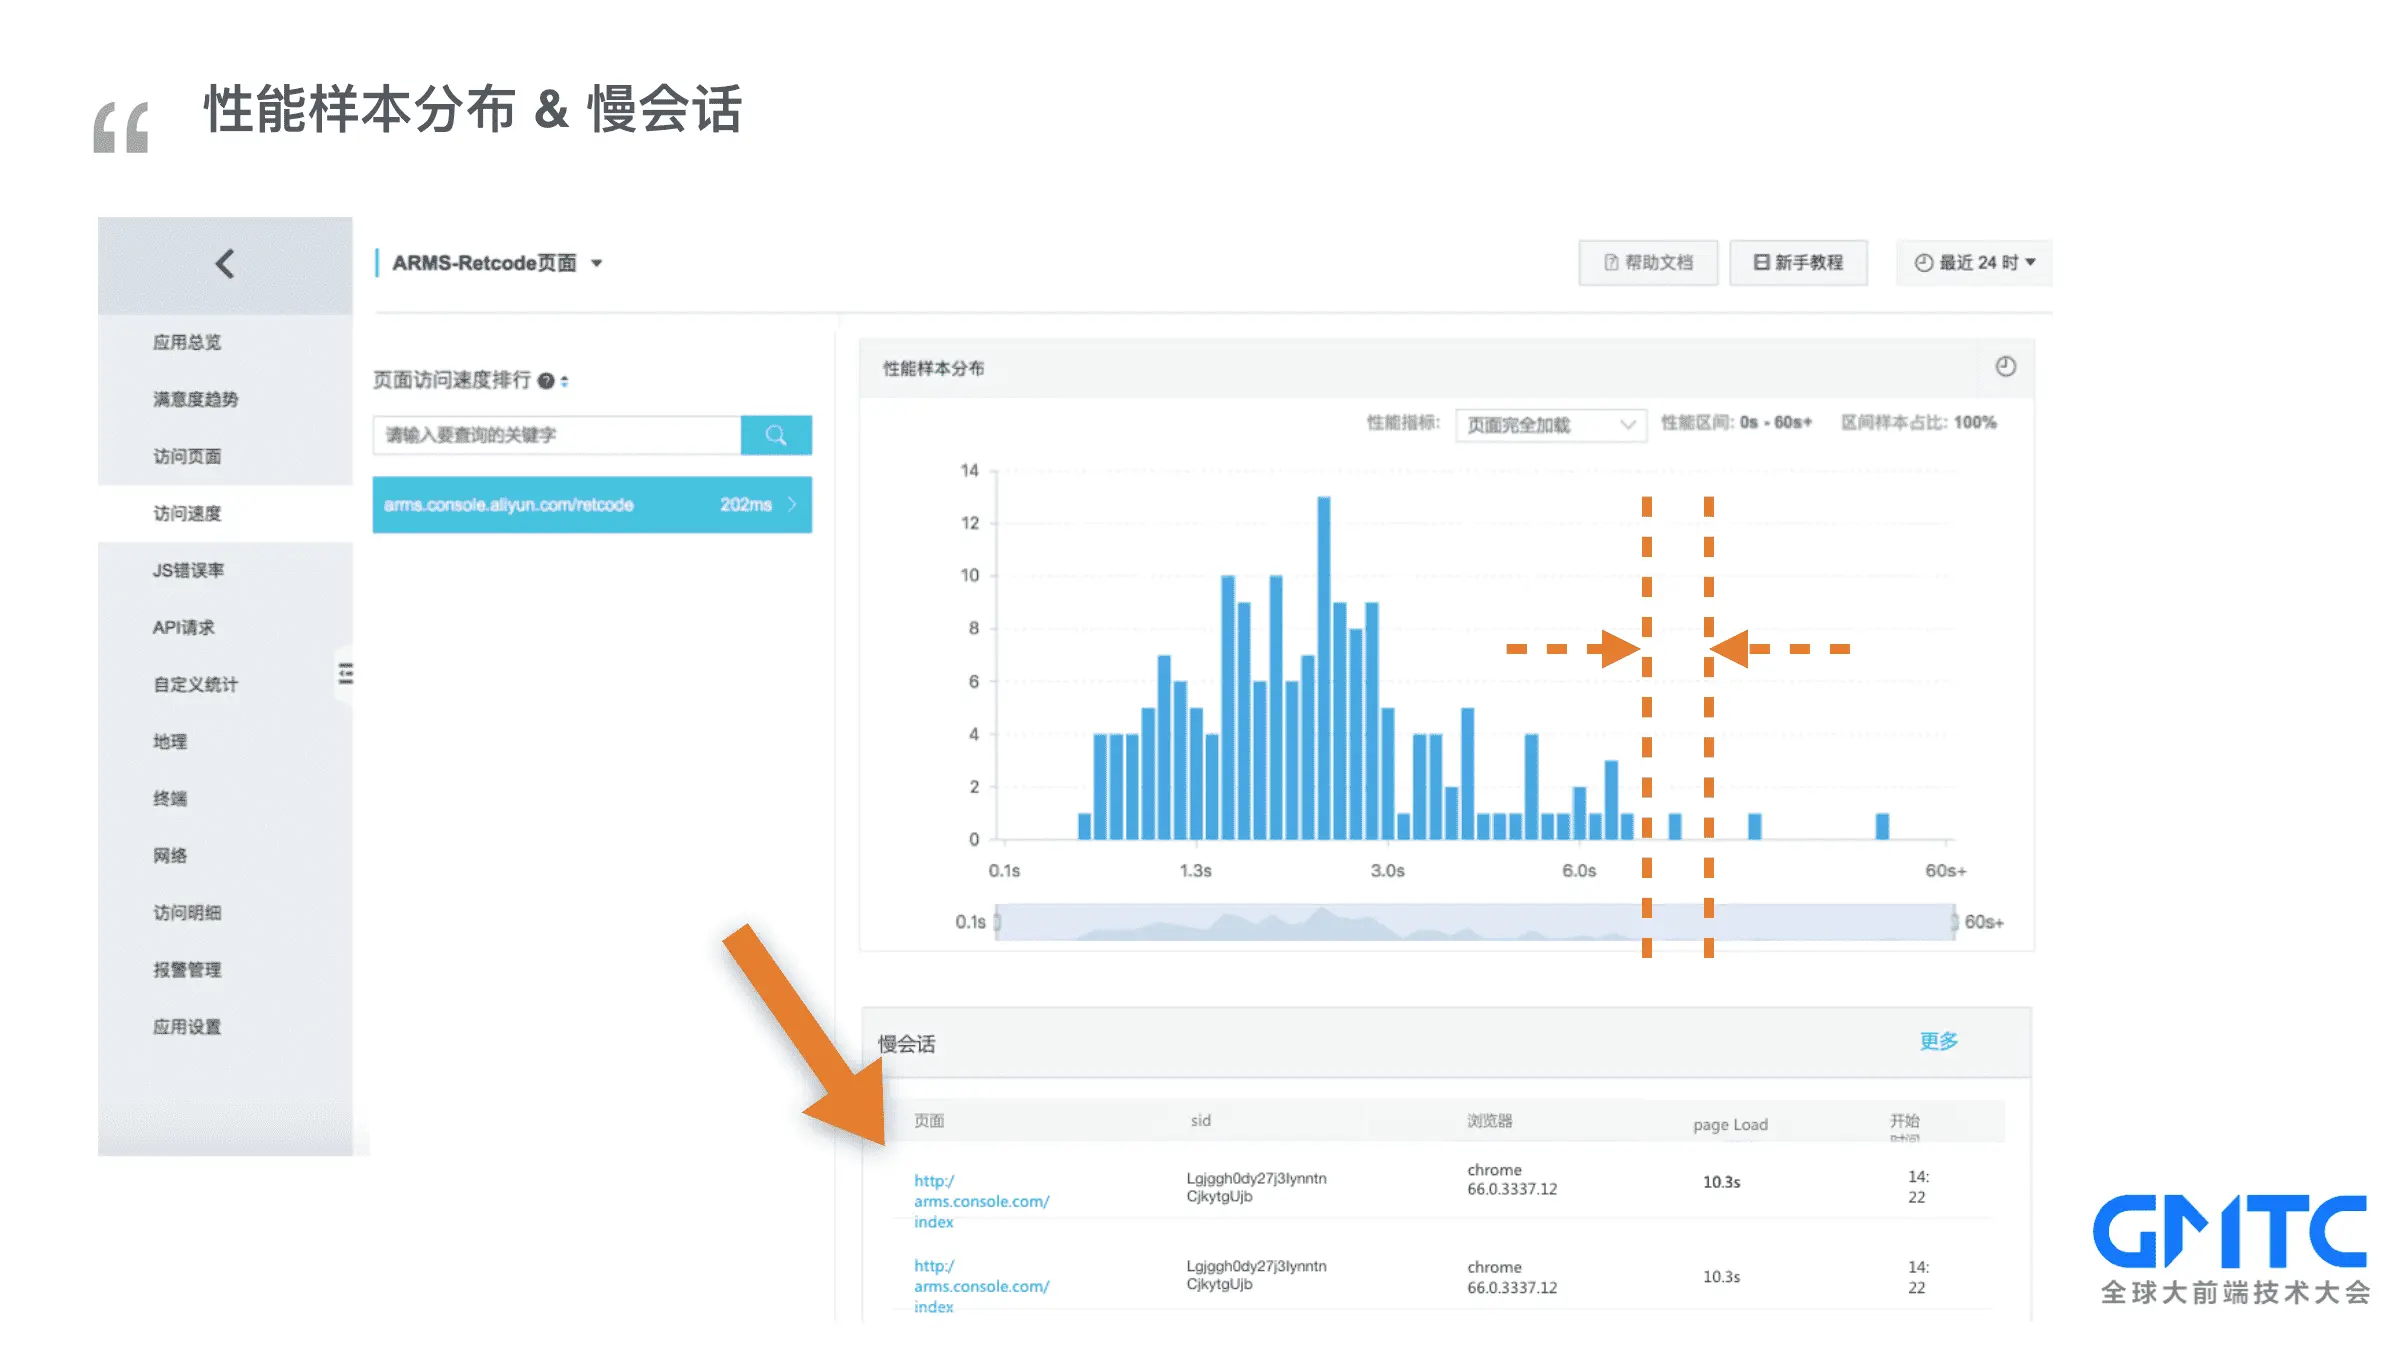
Task: Click the help question mark icon
Action: point(546,381)
